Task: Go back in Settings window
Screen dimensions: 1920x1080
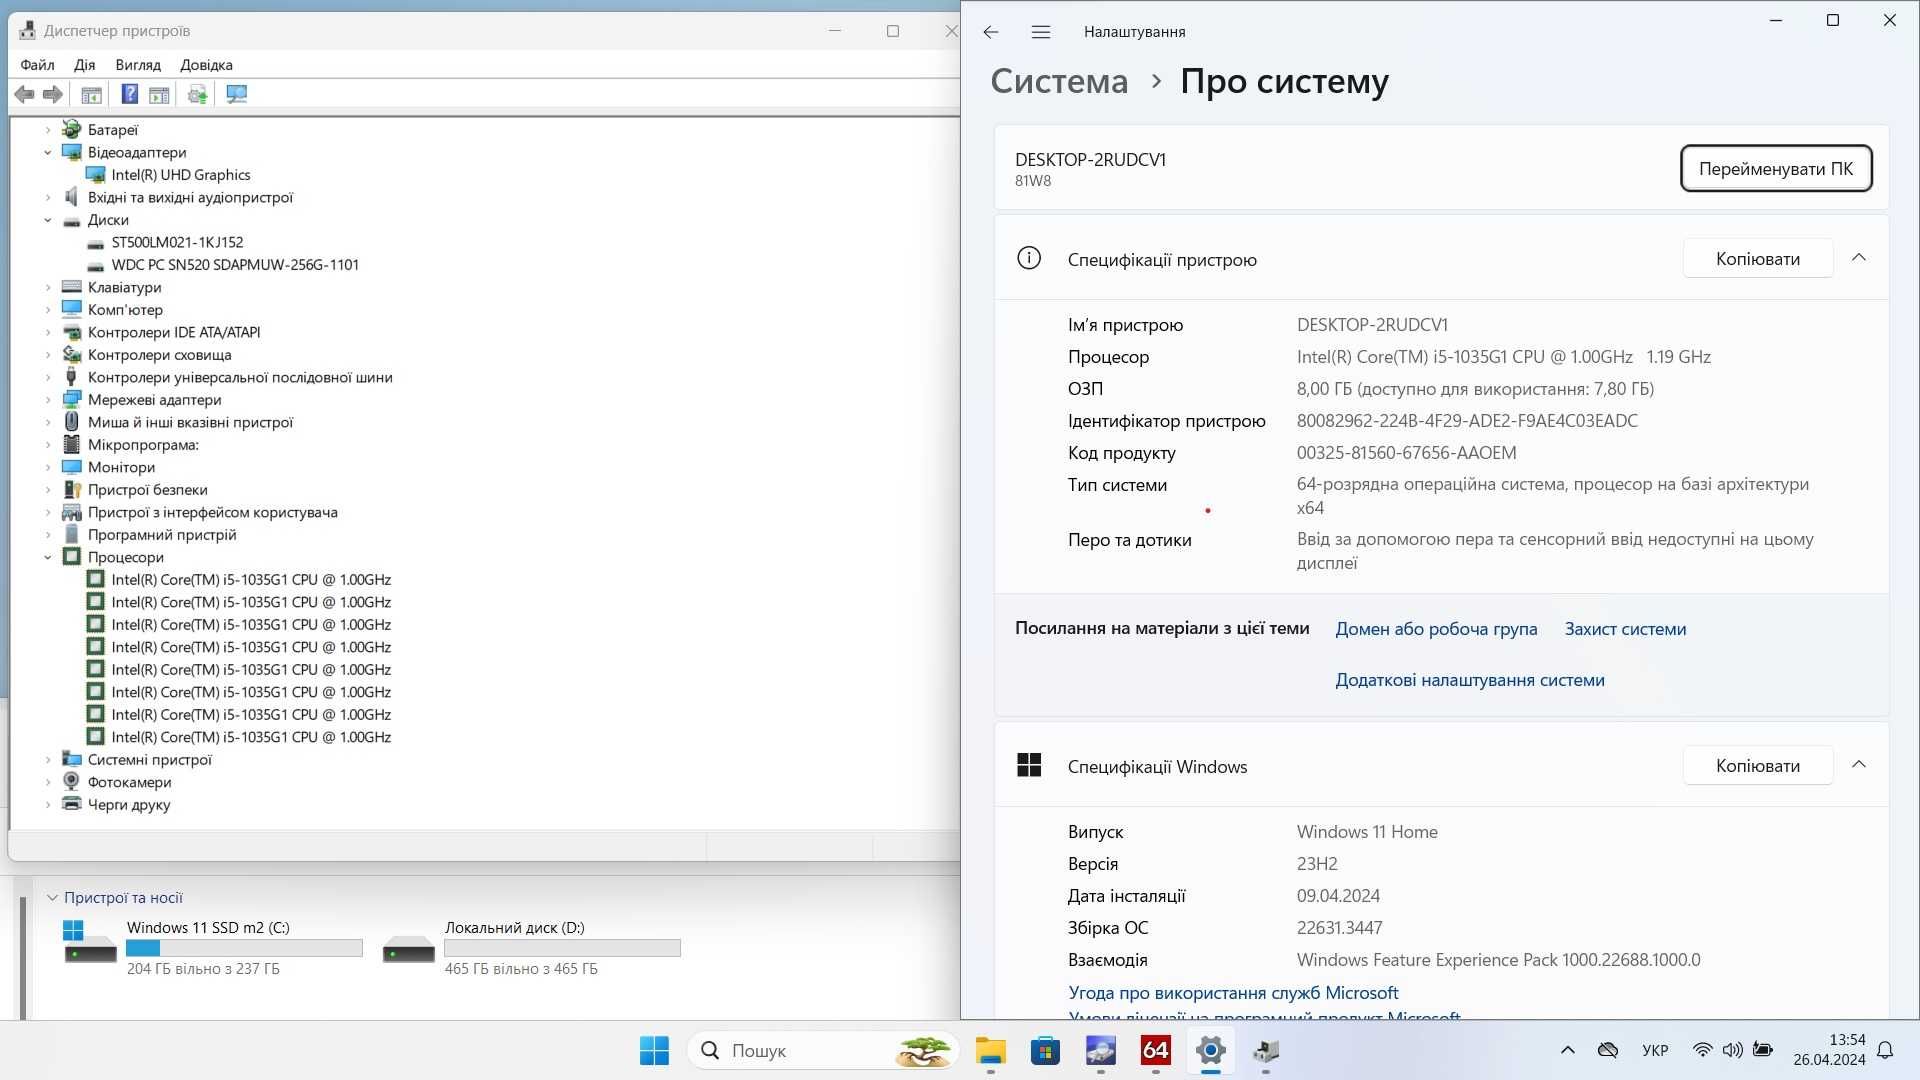Action: click(x=990, y=32)
